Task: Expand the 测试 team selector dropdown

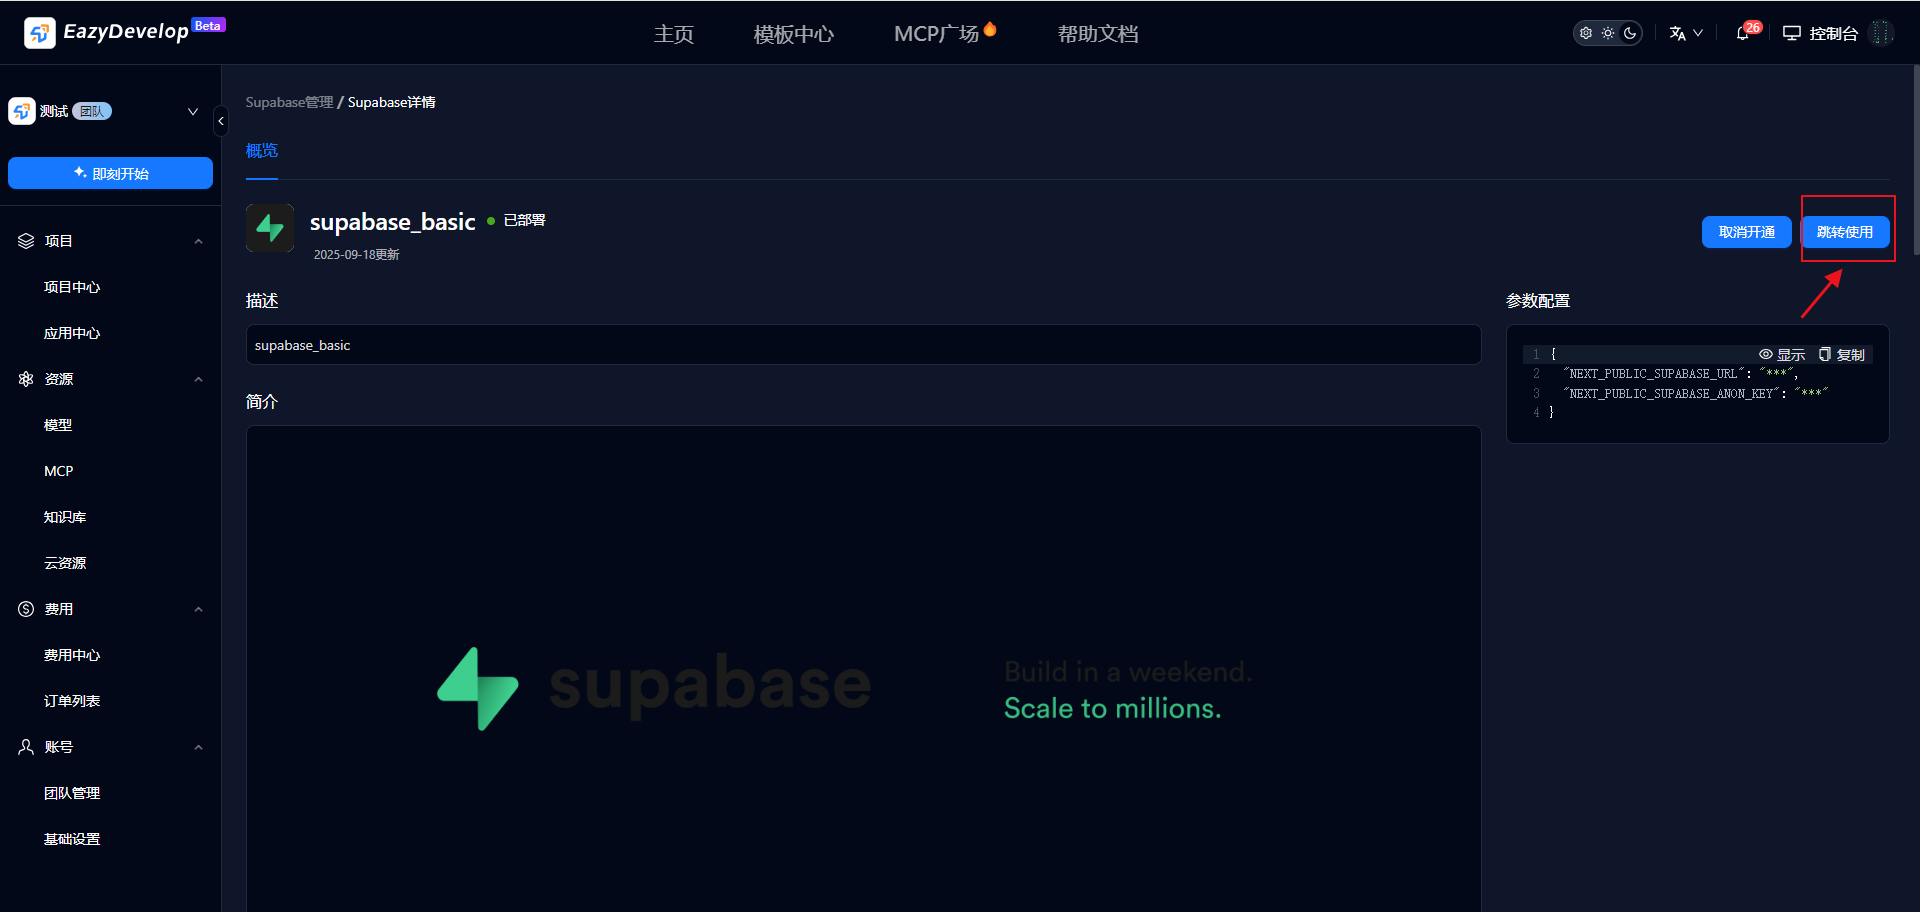Action: [193, 111]
